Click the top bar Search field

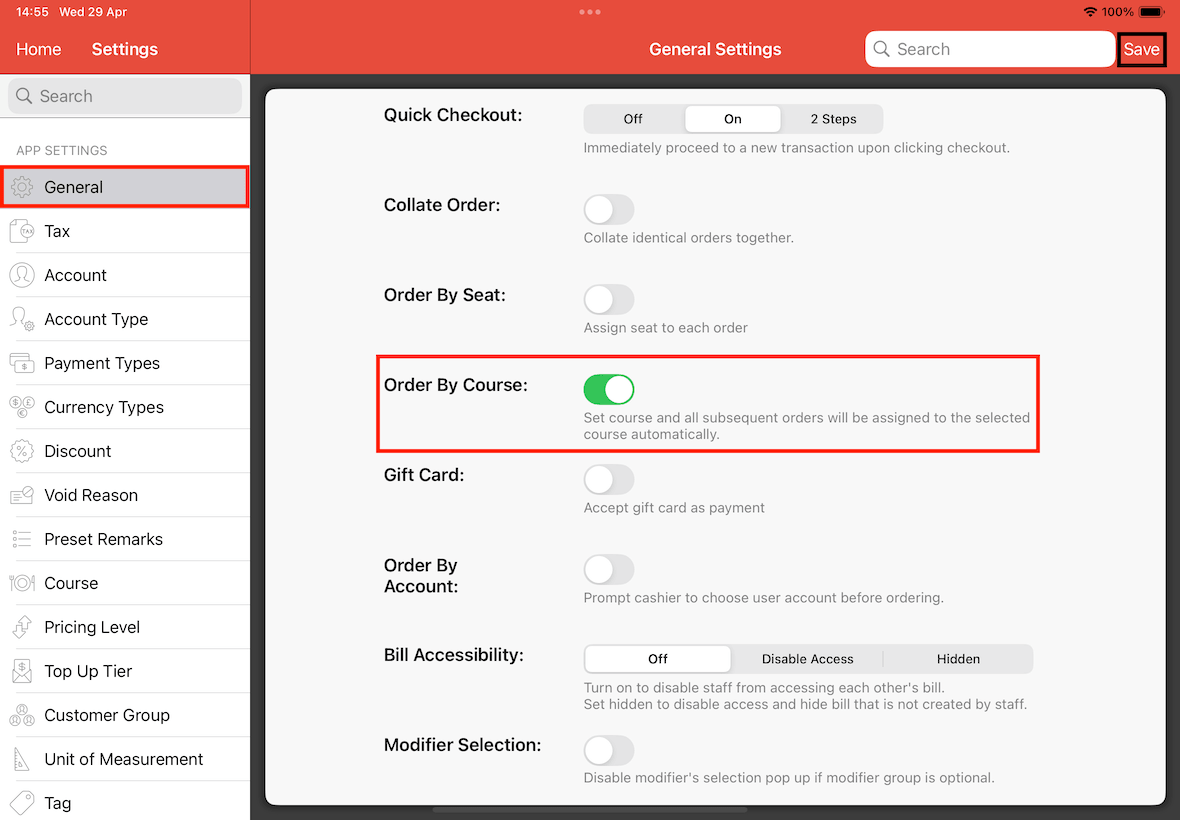(x=990, y=49)
